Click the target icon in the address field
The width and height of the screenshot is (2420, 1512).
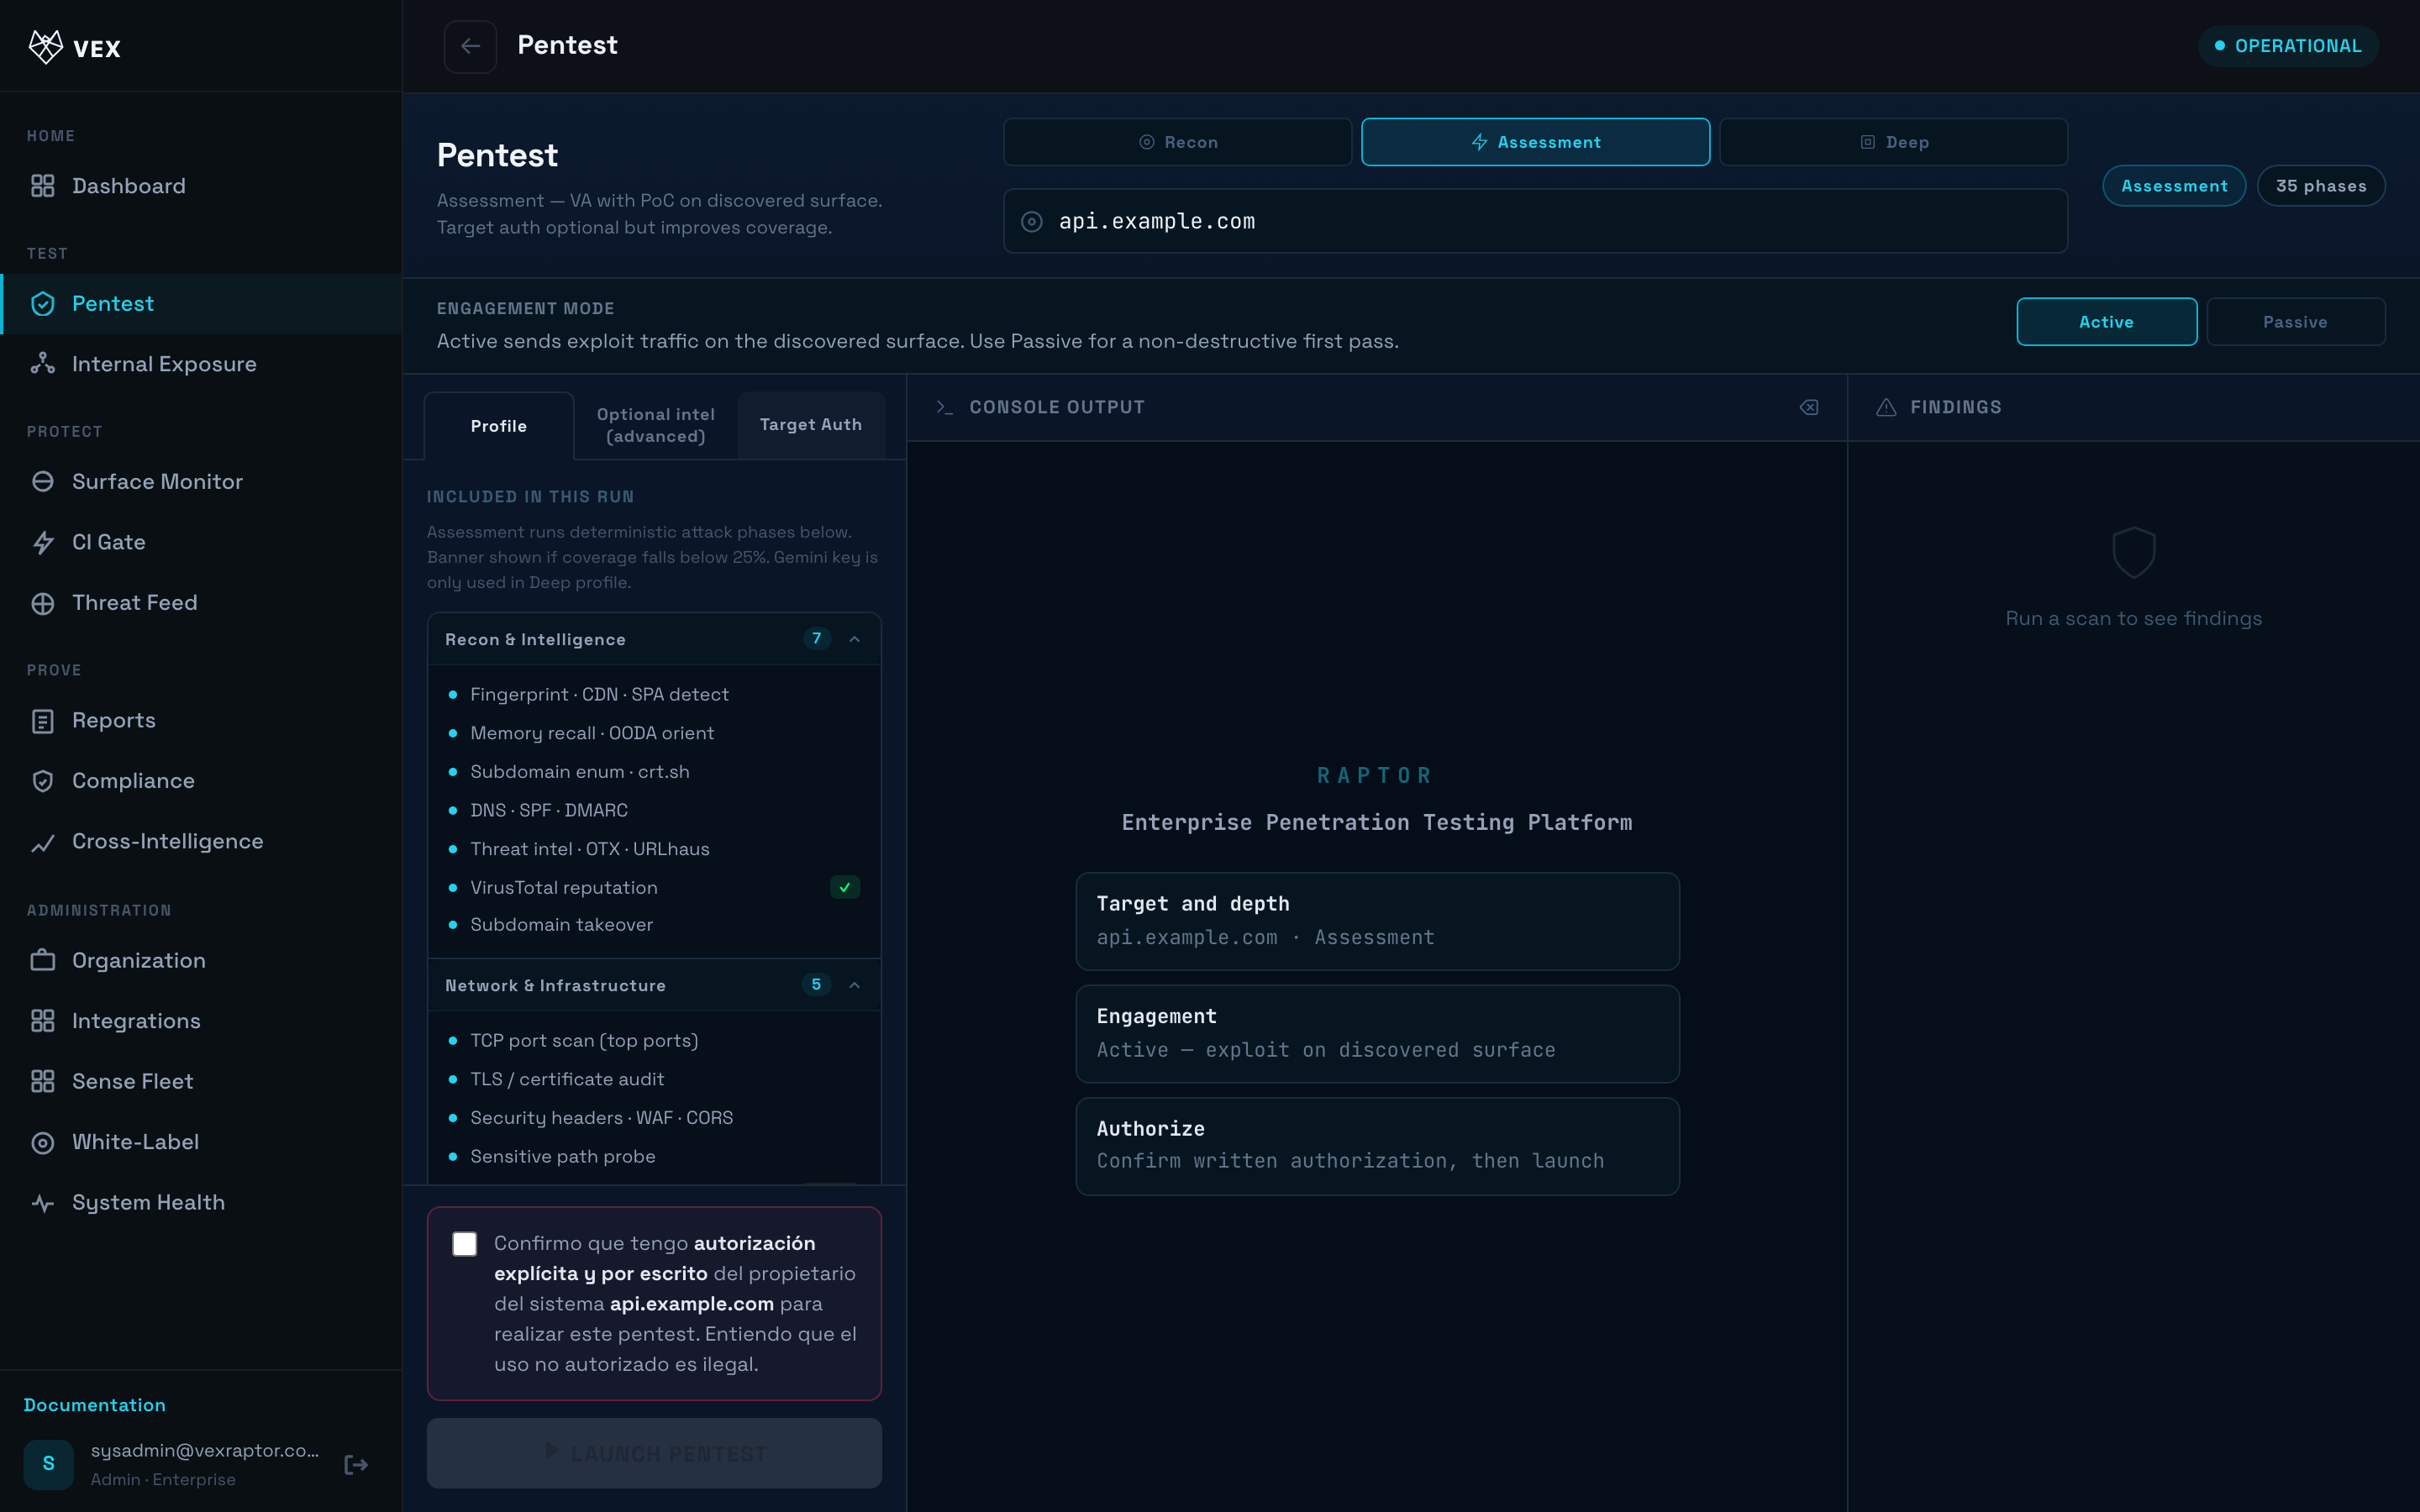(1031, 222)
